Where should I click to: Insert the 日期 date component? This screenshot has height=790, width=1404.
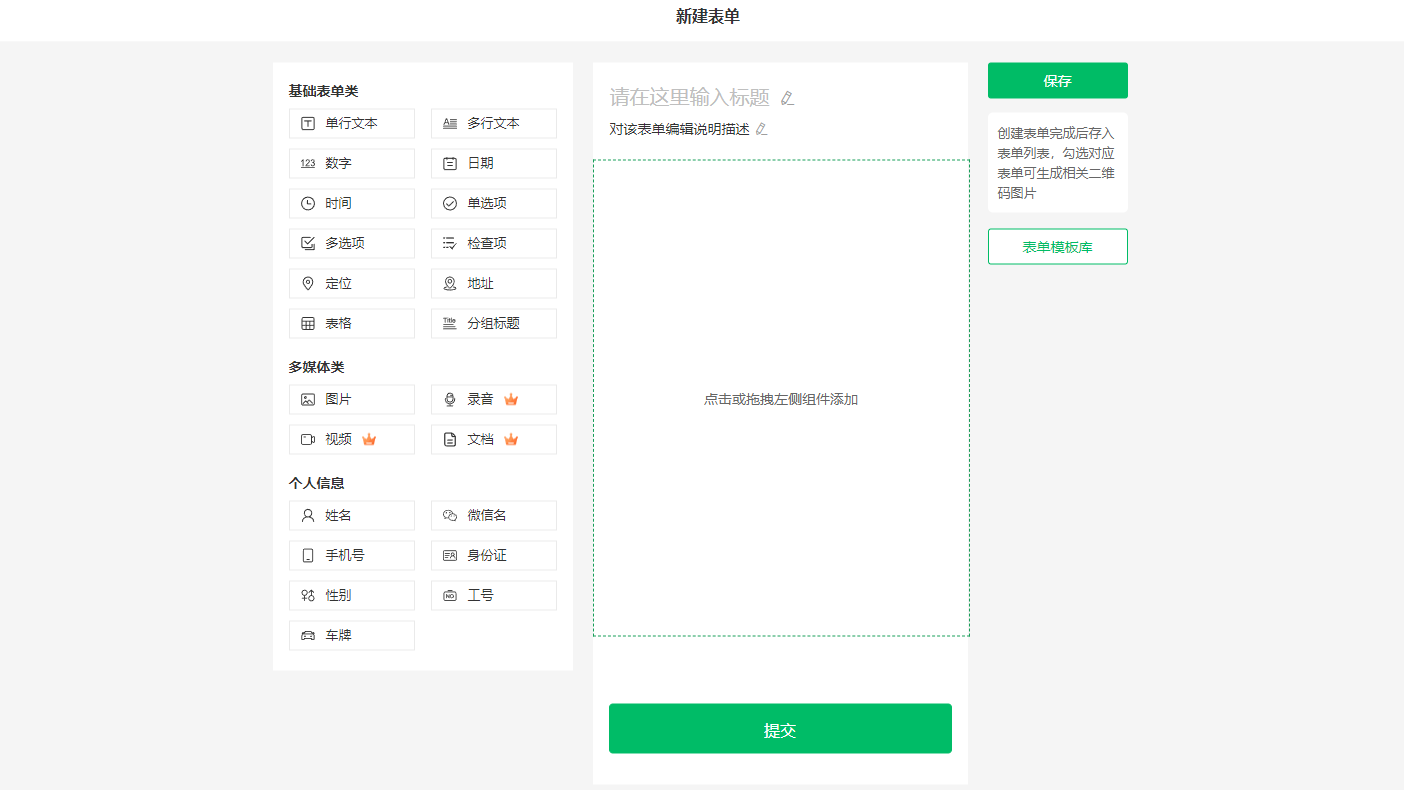point(493,163)
